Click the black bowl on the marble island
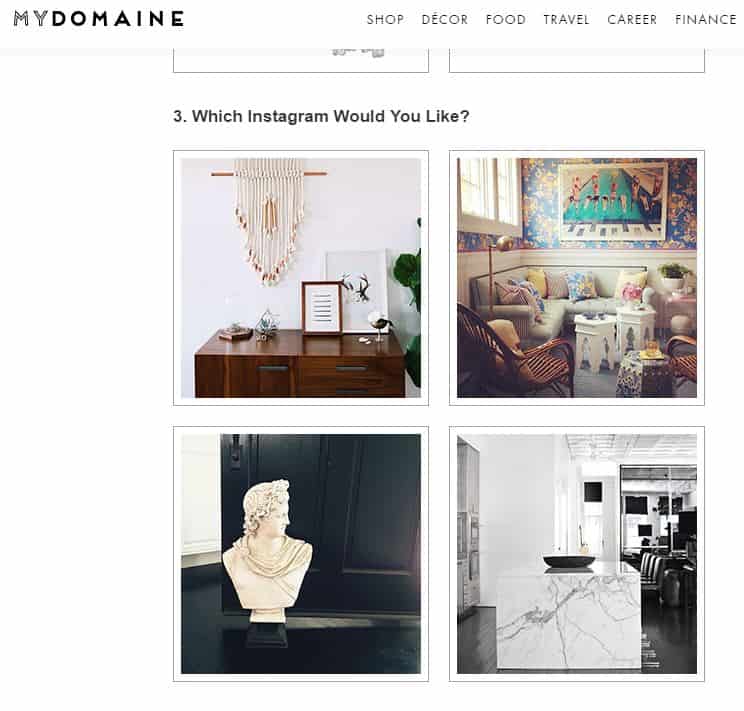744x711 pixels. click(569, 561)
